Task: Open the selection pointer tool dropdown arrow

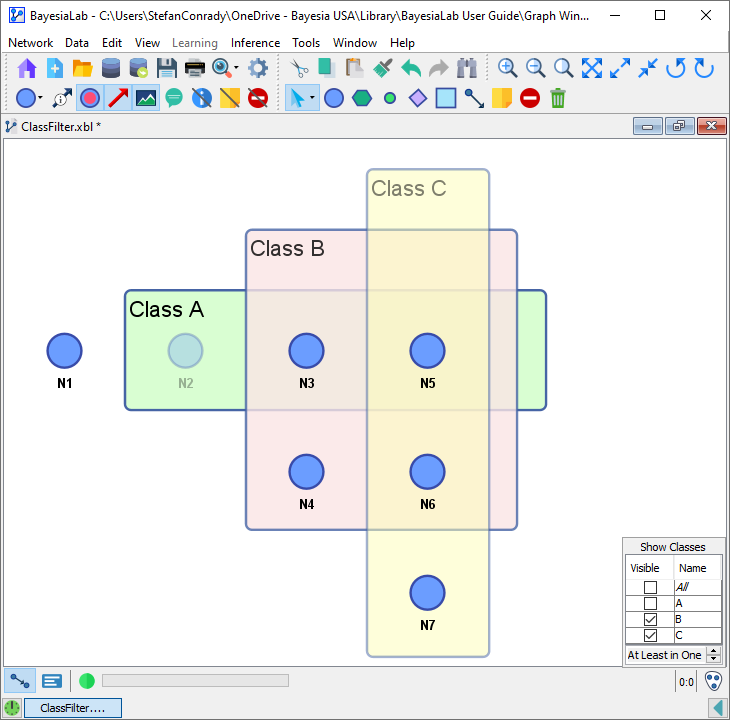Action: (x=313, y=98)
